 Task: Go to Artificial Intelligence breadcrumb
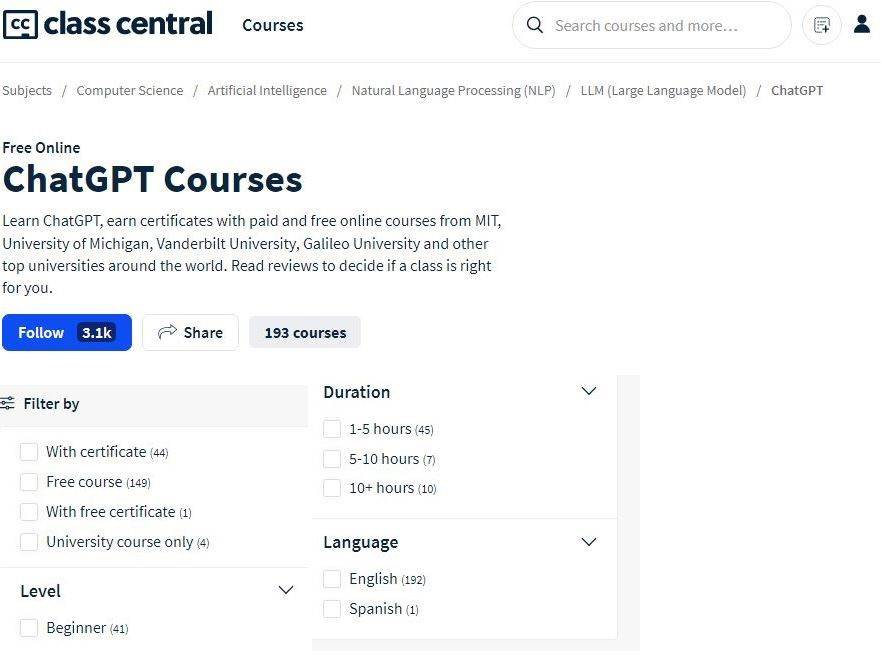coord(267,90)
